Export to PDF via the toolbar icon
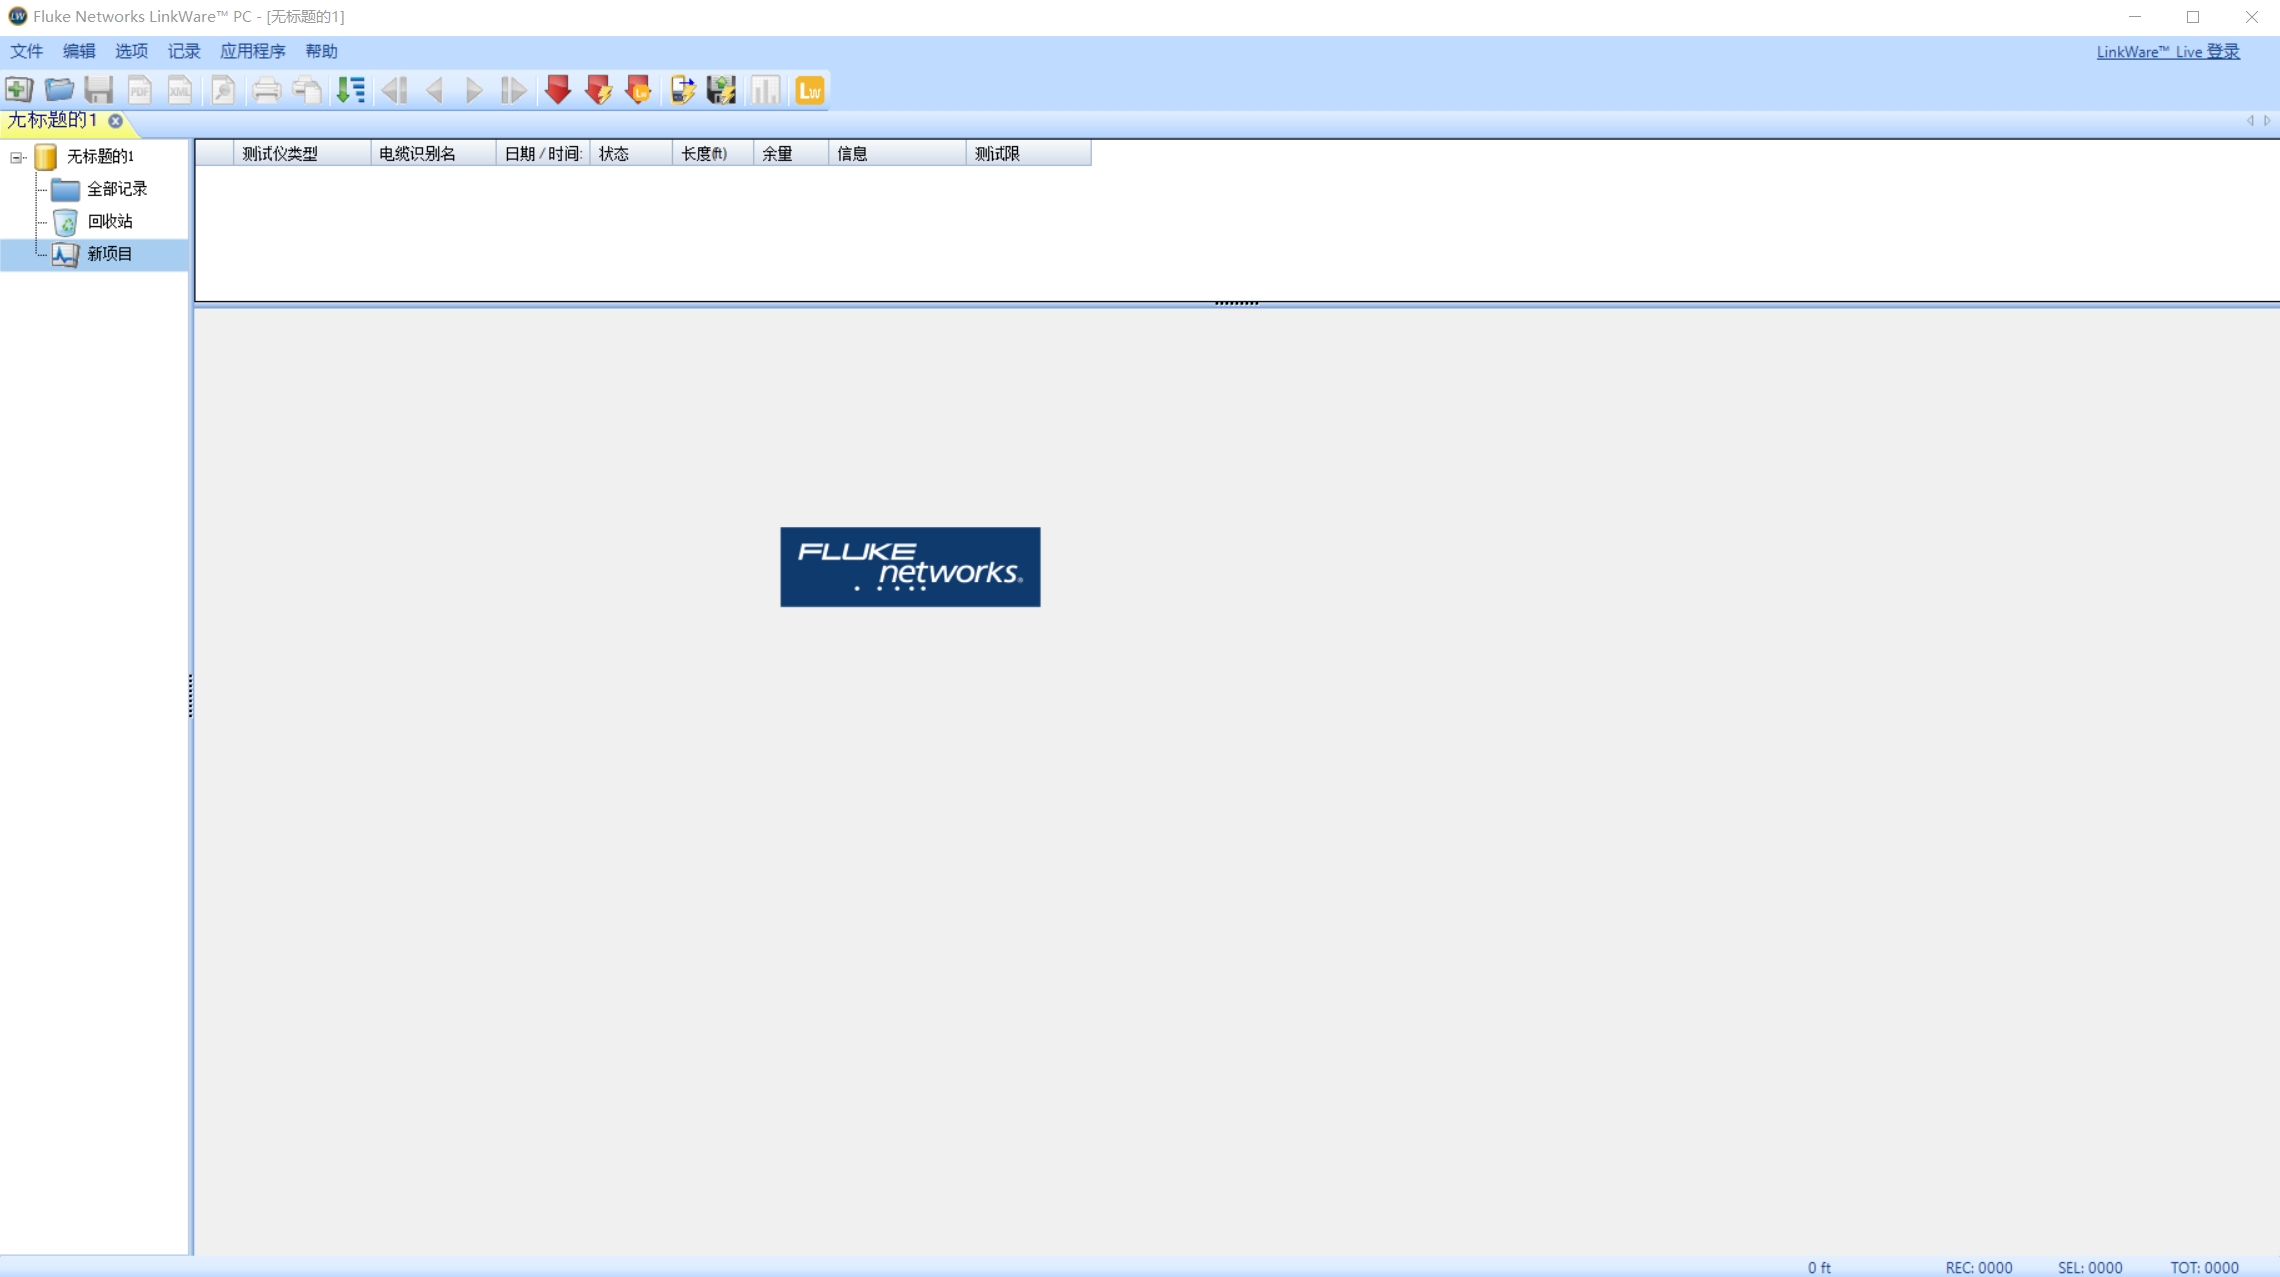The width and height of the screenshot is (2280, 1277). click(x=139, y=90)
